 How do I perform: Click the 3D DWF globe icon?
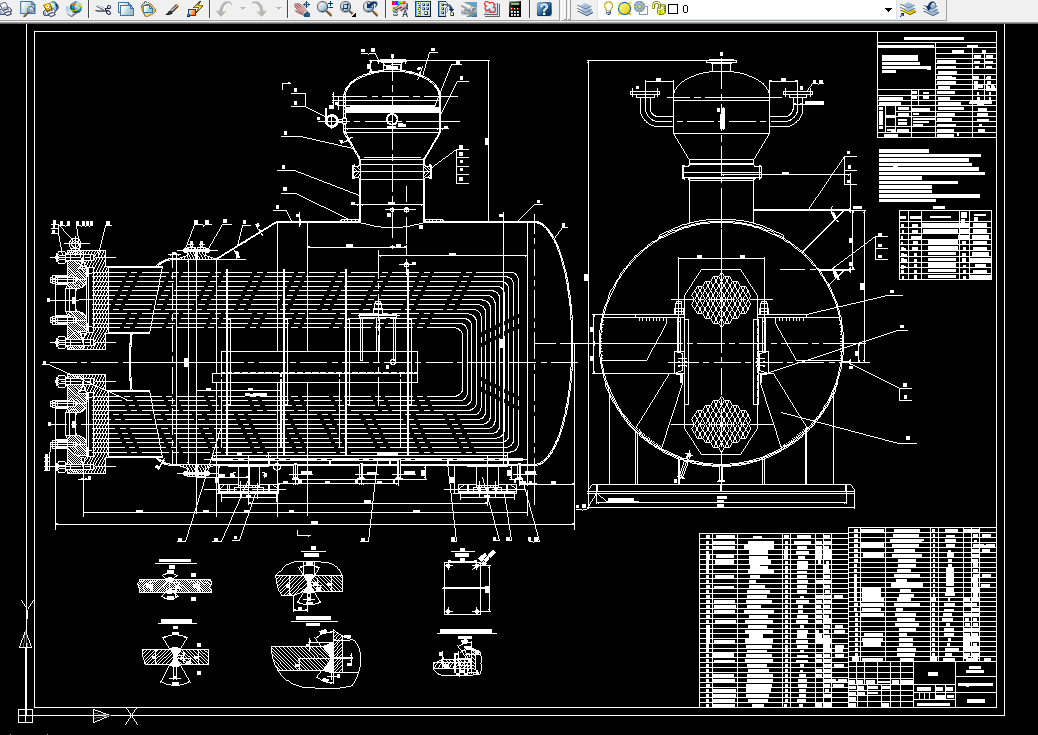pyautogui.click(x=74, y=9)
